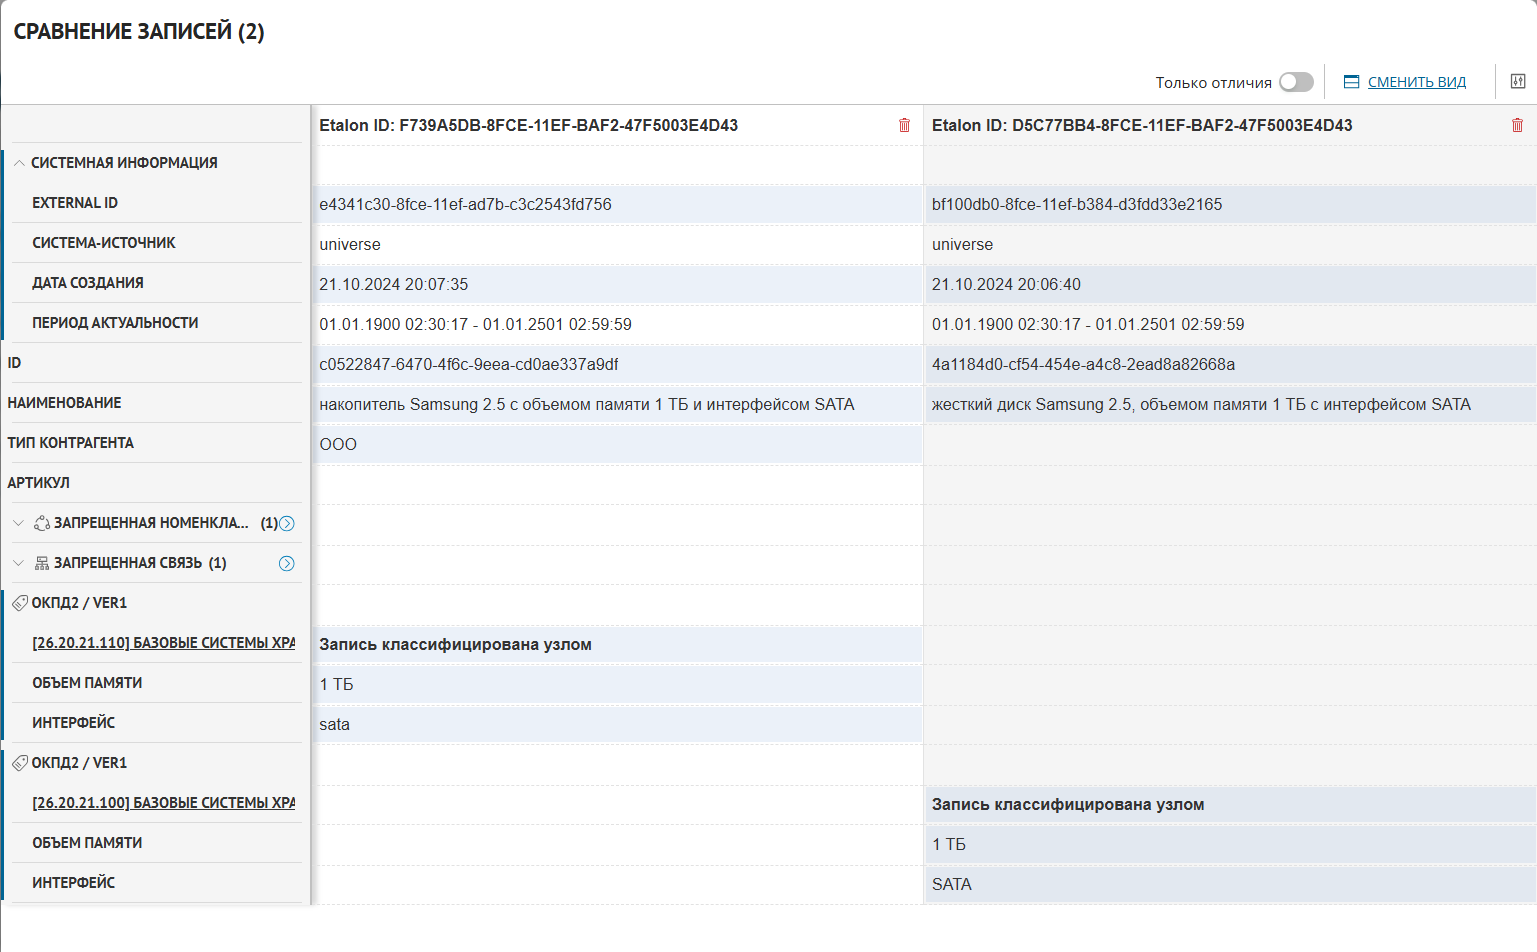
Task: Delete the second record D5C77BB4 with trash icon
Action: (1517, 125)
